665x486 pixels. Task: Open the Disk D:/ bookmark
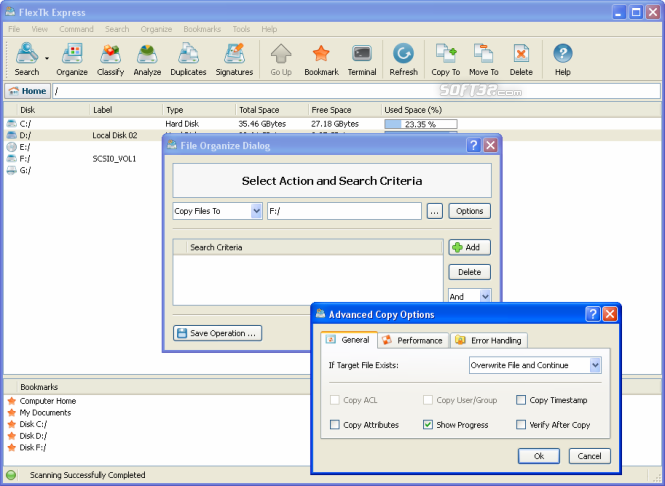[x=34, y=436]
